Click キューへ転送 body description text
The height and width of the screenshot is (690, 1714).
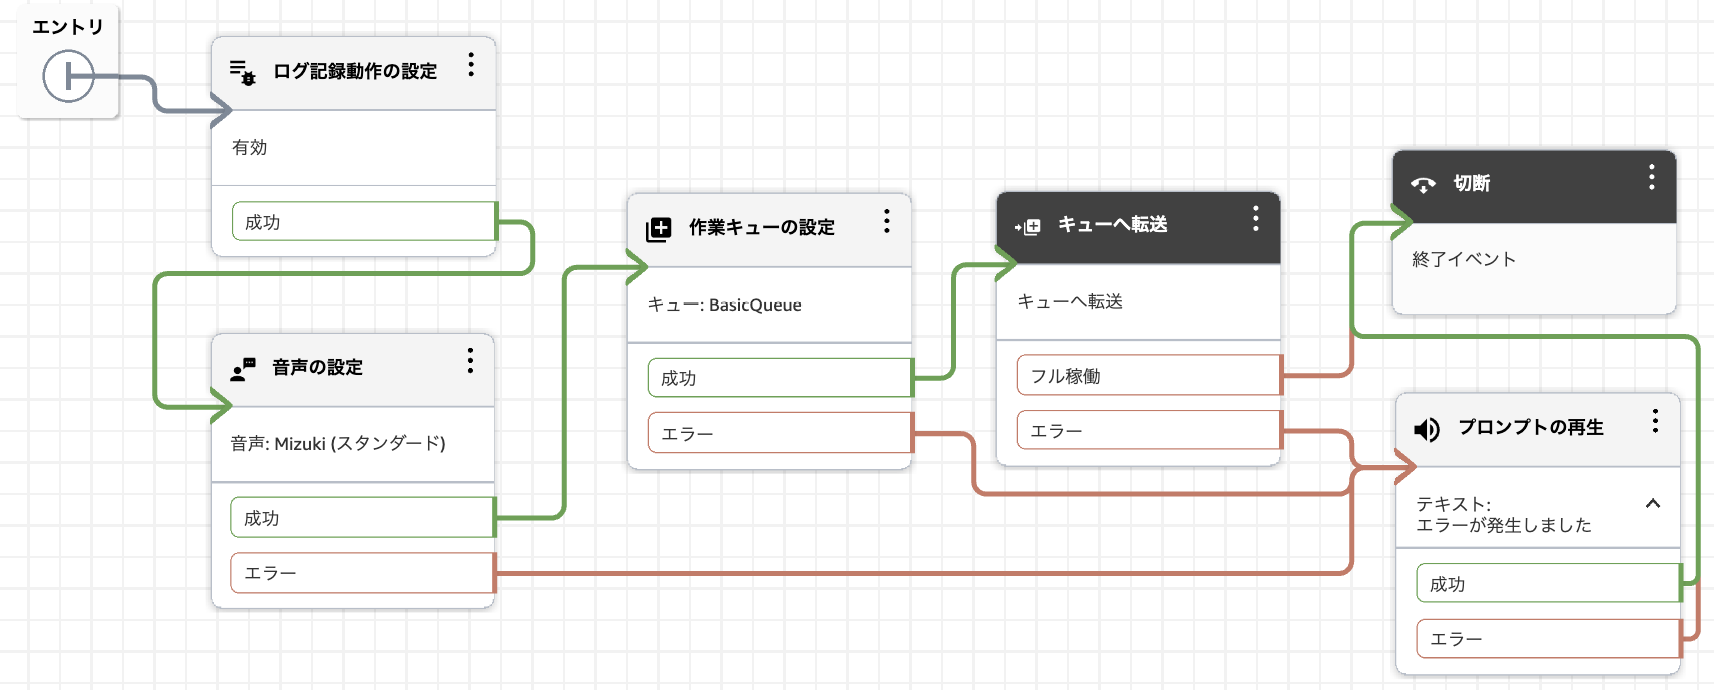[x=1070, y=301]
